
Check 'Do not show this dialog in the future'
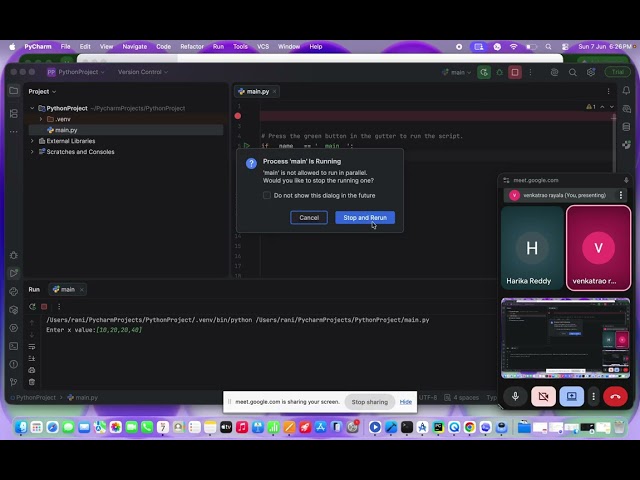(267, 196)
